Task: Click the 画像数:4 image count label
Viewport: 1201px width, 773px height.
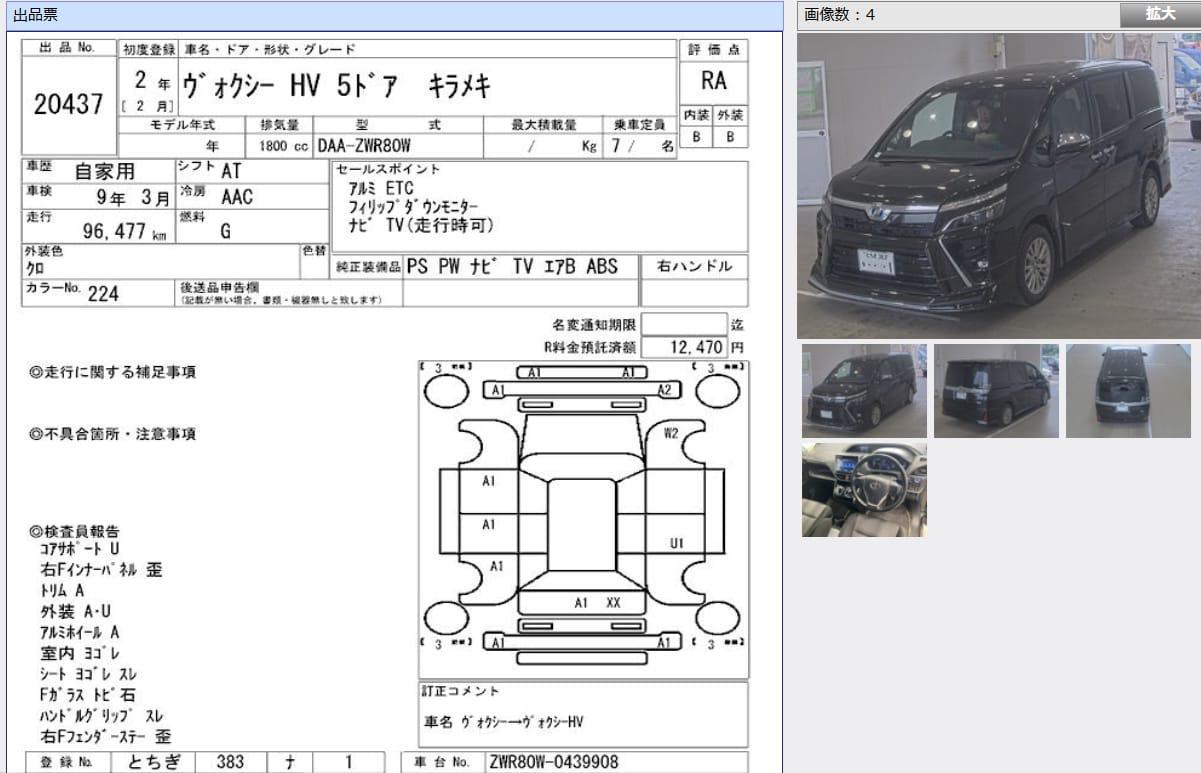Action: pos(839,15)
